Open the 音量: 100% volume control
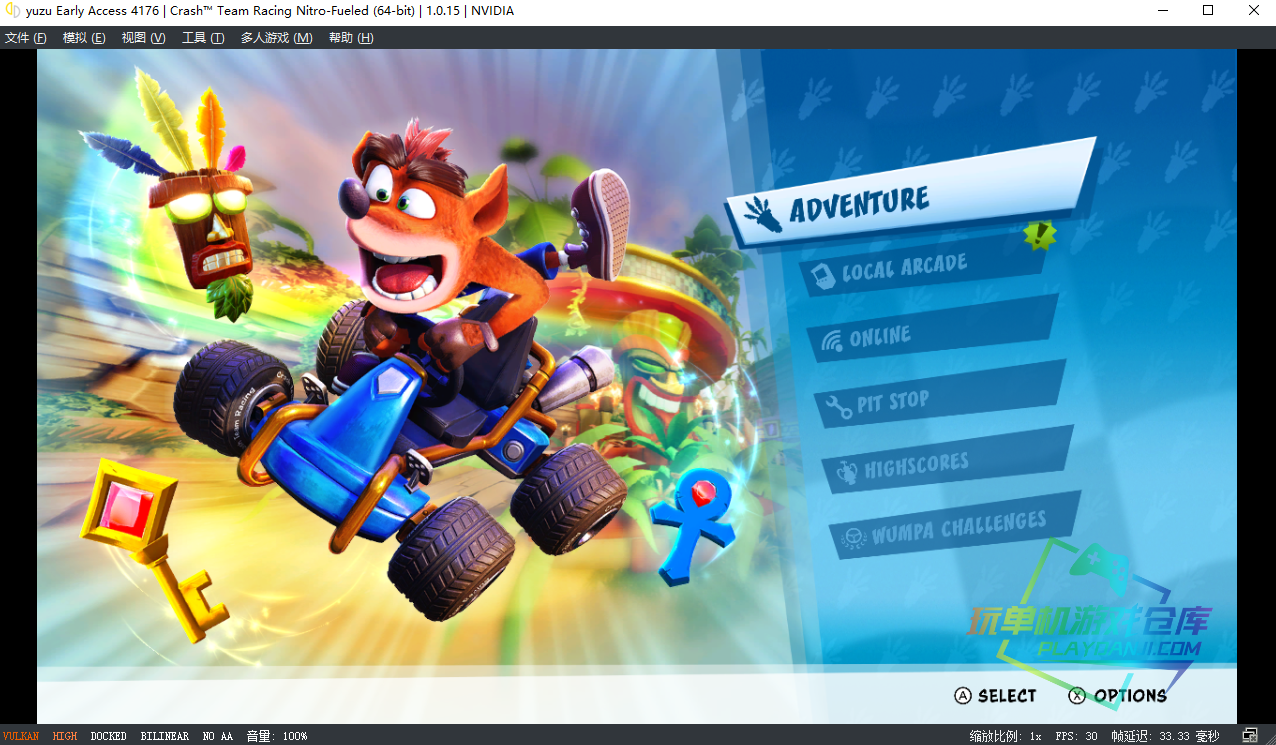Screen dimensions: 1276x745 [277, 736]
